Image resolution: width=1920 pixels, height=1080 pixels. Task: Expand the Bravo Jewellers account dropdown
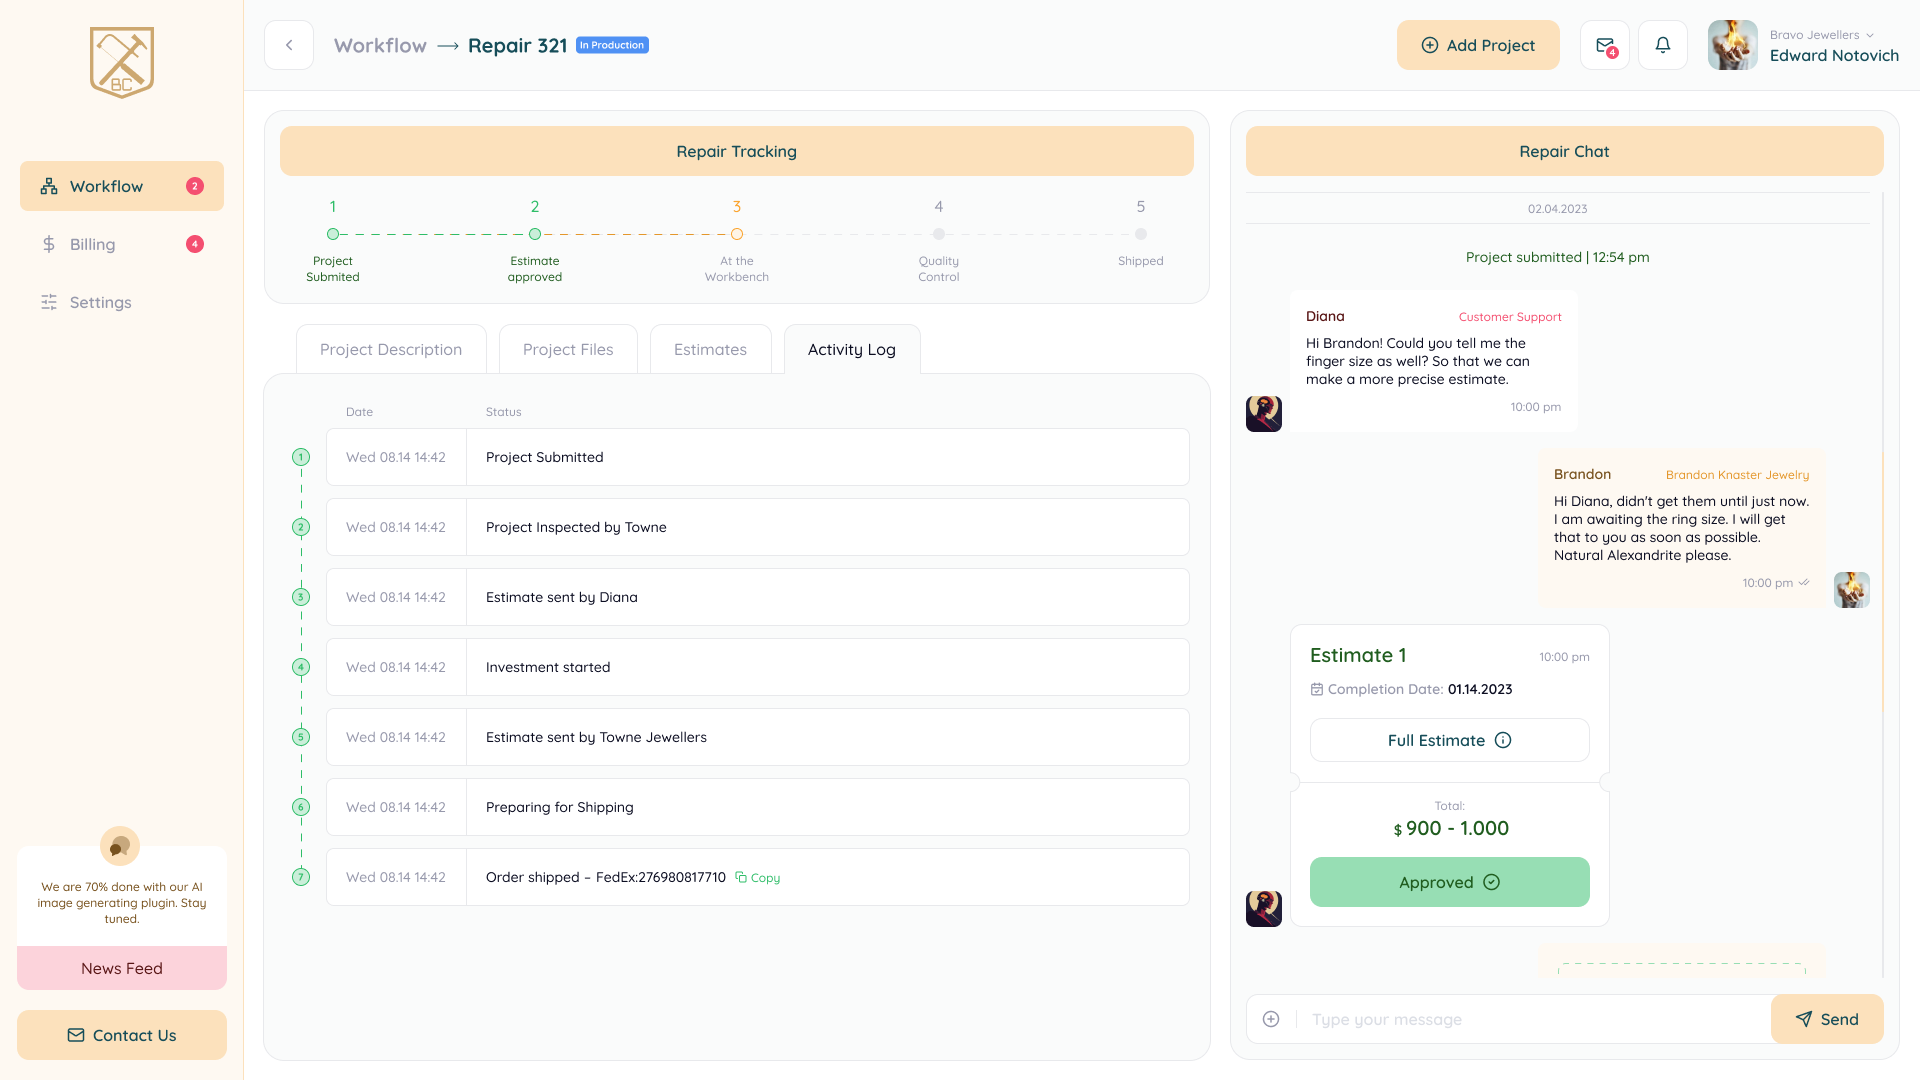(x=1869, y=35)
